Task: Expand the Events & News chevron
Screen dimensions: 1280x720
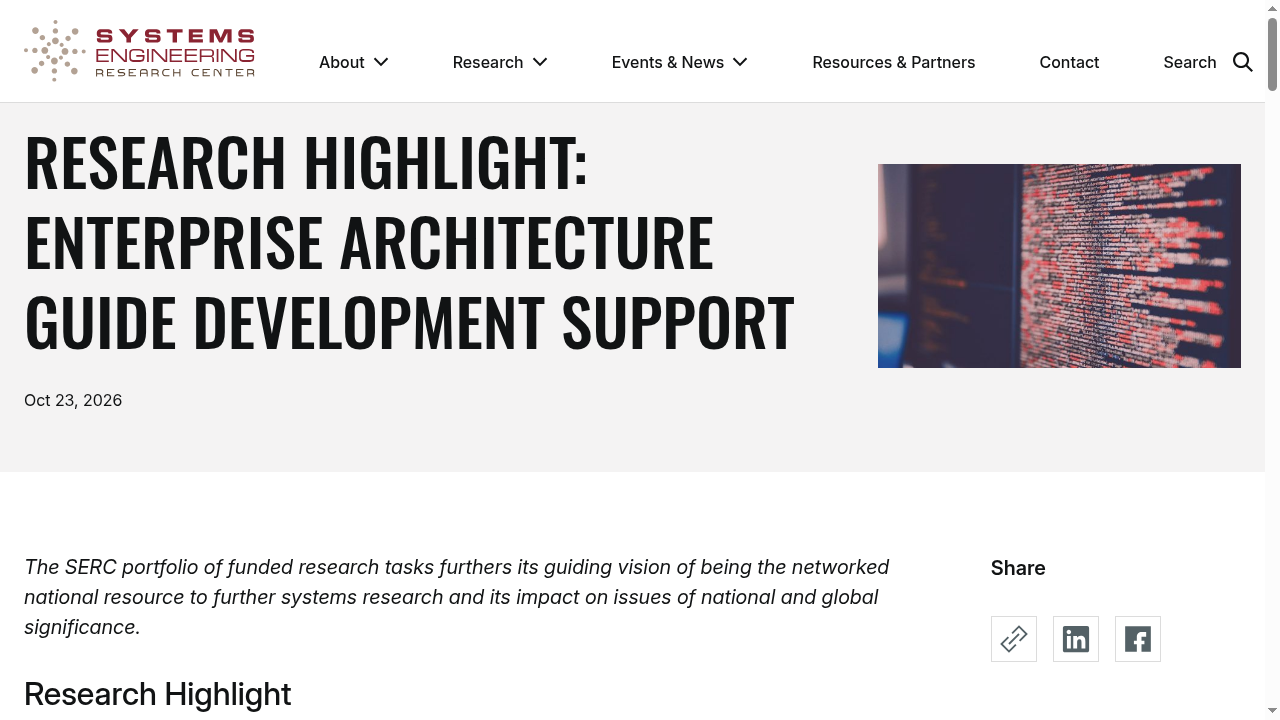Action: pos(740,62)
